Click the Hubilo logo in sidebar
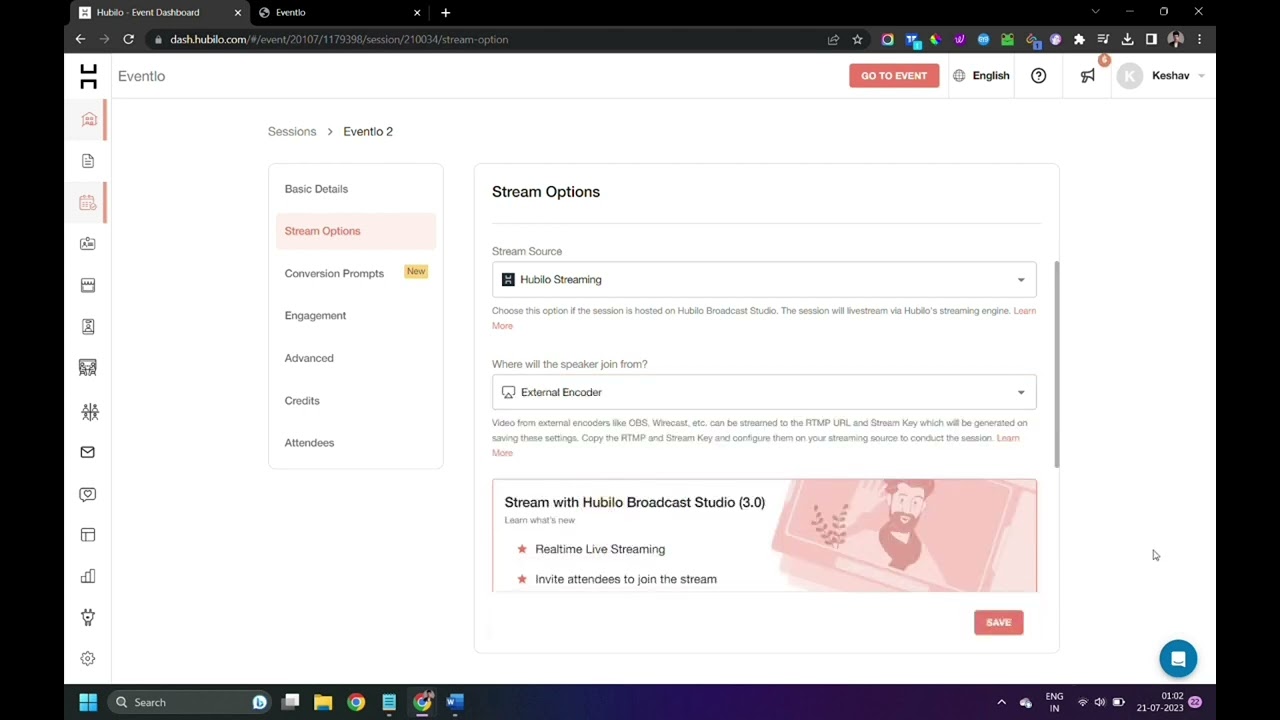The height and width of the screenshot is (720, 1280). (x=88, y=76)
